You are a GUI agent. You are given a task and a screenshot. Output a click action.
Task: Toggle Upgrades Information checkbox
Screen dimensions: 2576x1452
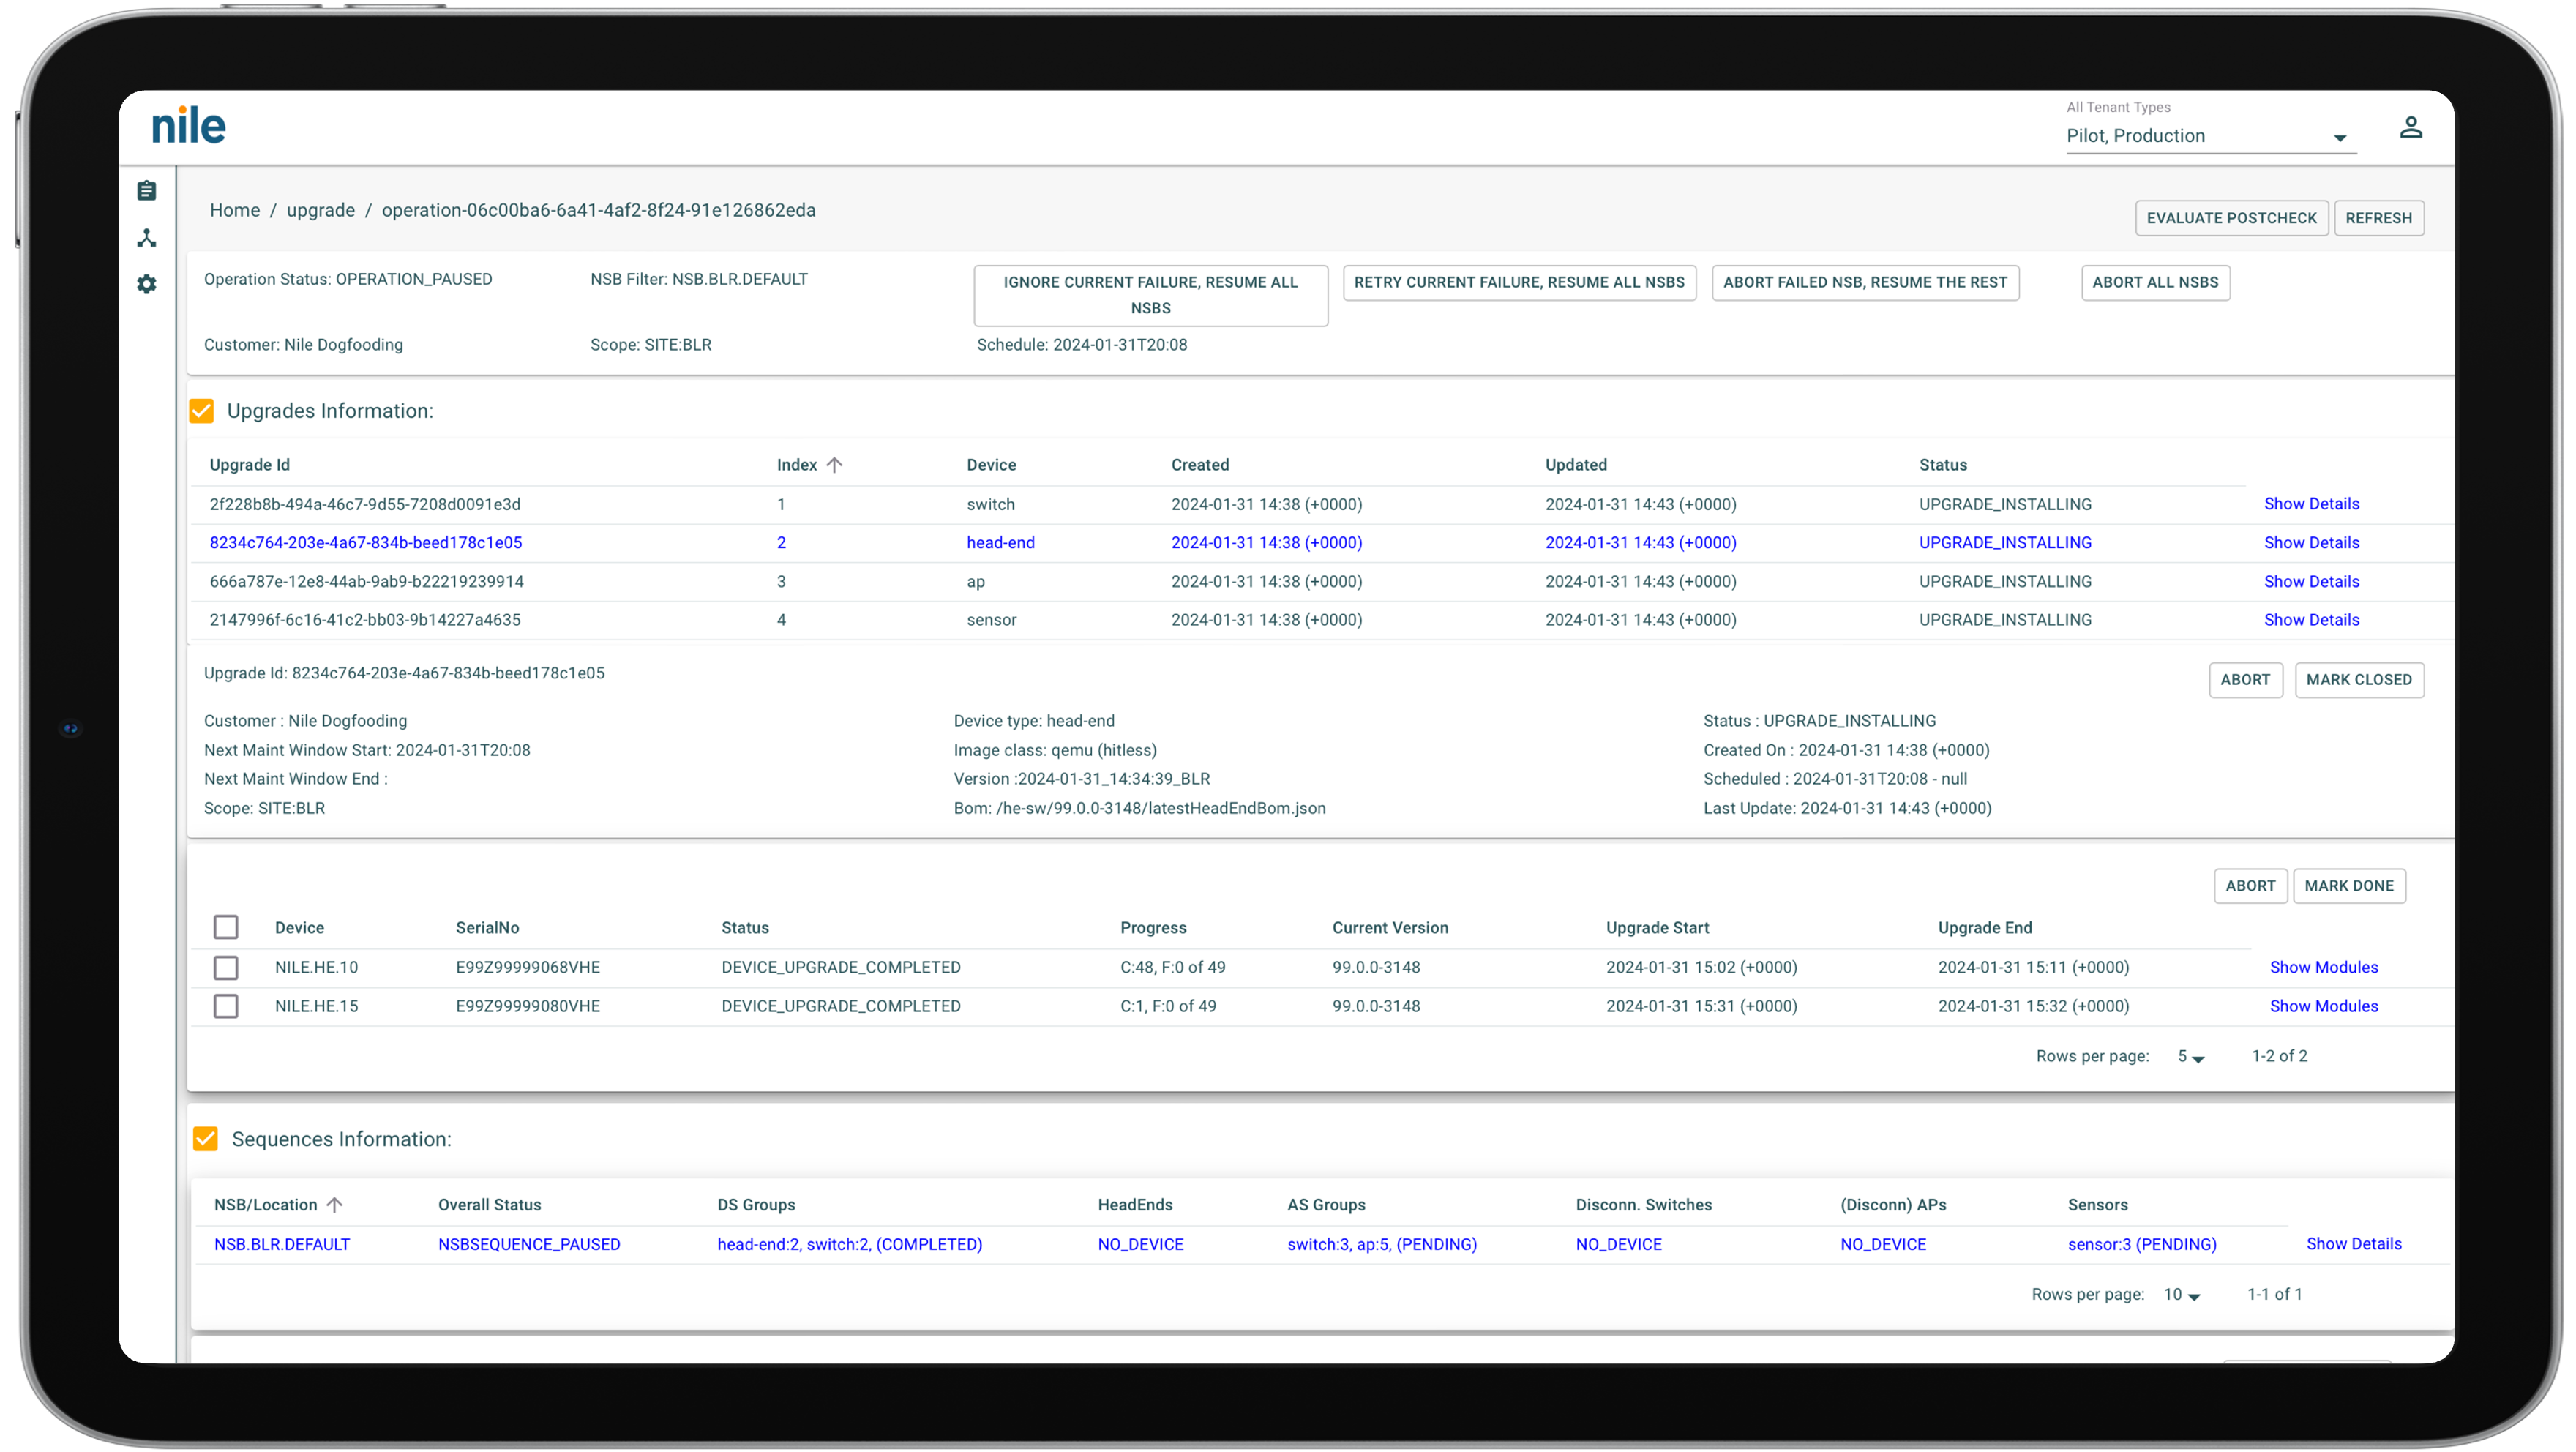tap(202, 411)
